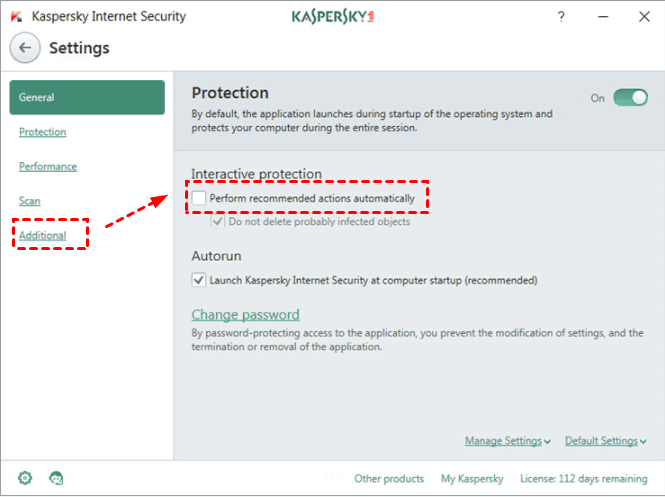Go to the Performance settings section
This screenshot has height=497, width=665.
click(x=48, y=166)
